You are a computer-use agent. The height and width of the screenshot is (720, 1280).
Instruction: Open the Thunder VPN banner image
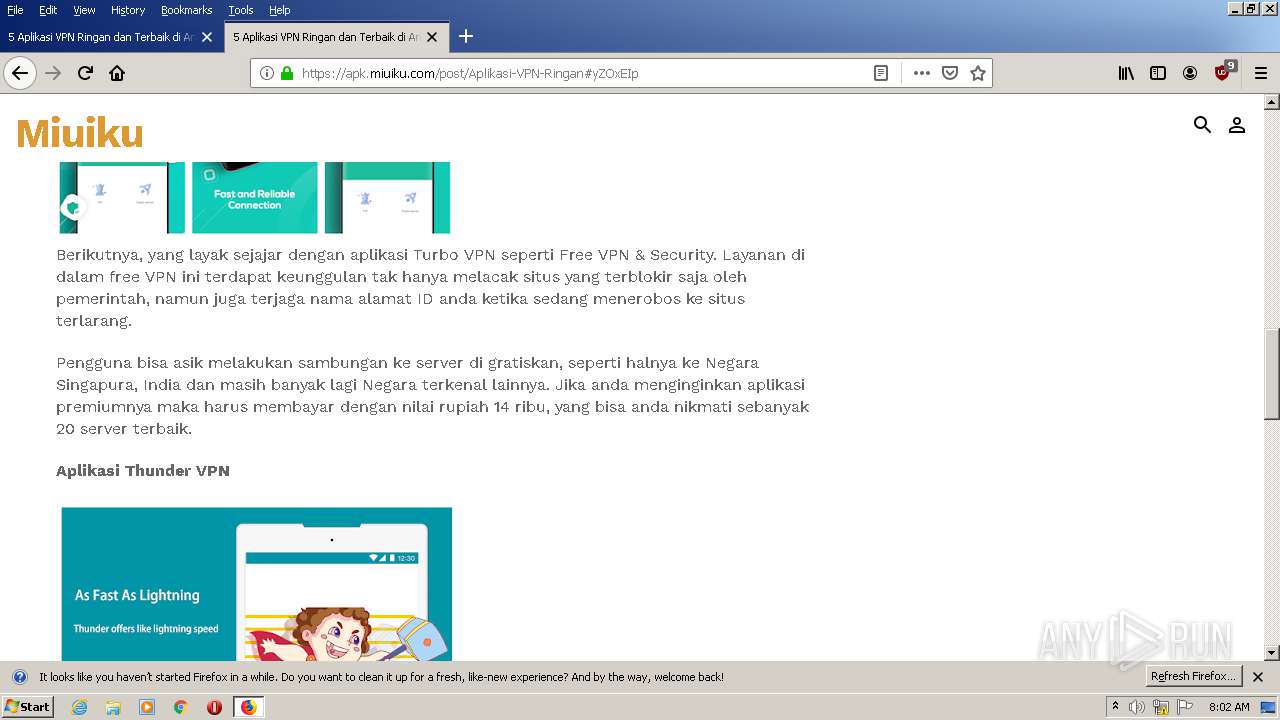(257, 584)
